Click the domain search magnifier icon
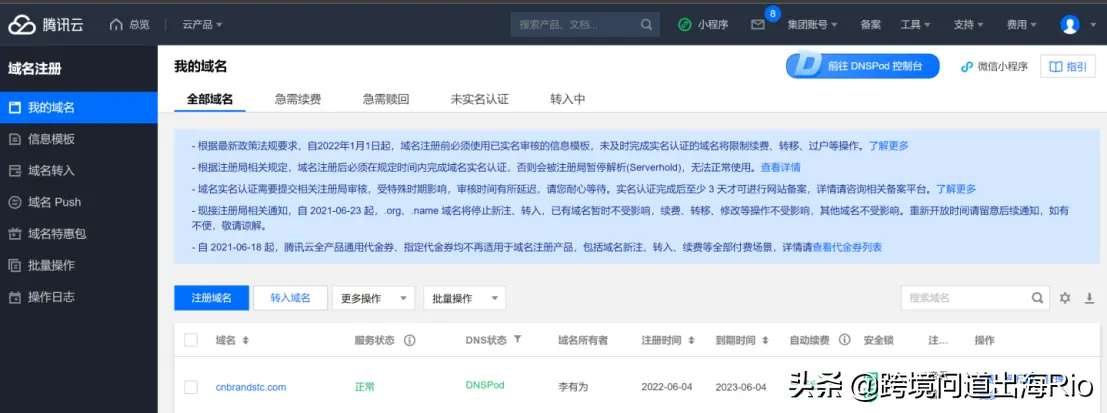Image resolution: width=1107 pixels, height=413 pixels. (1037, 298)
